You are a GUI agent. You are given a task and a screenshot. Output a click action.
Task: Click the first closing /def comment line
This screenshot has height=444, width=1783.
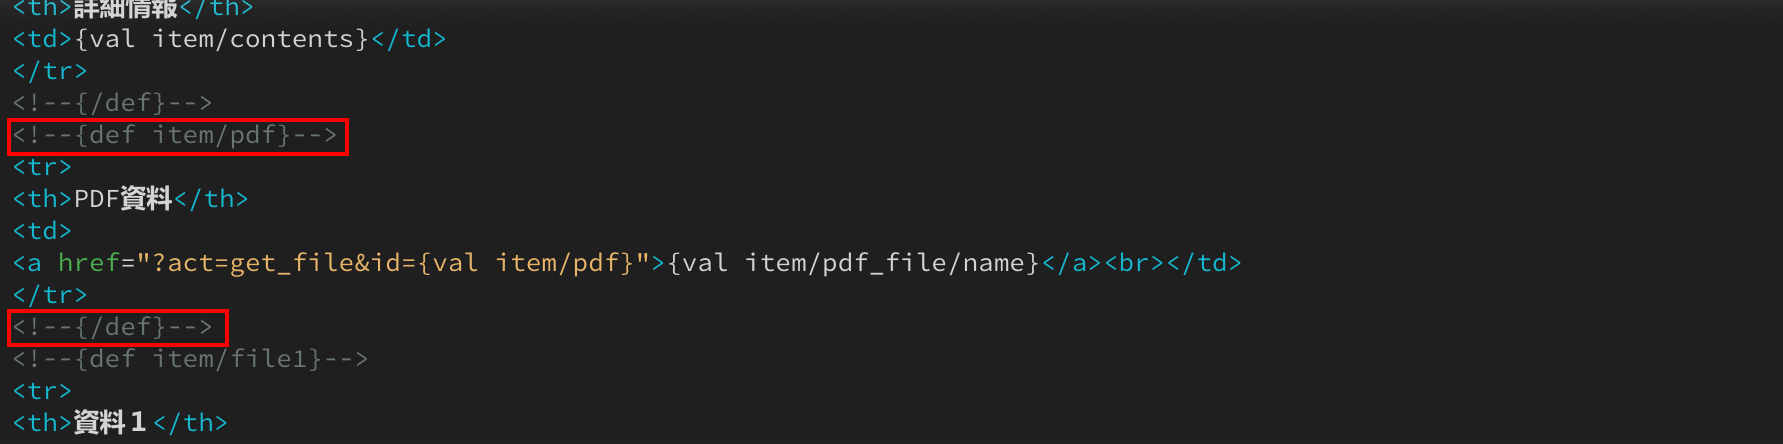click(x=113, y=103)
